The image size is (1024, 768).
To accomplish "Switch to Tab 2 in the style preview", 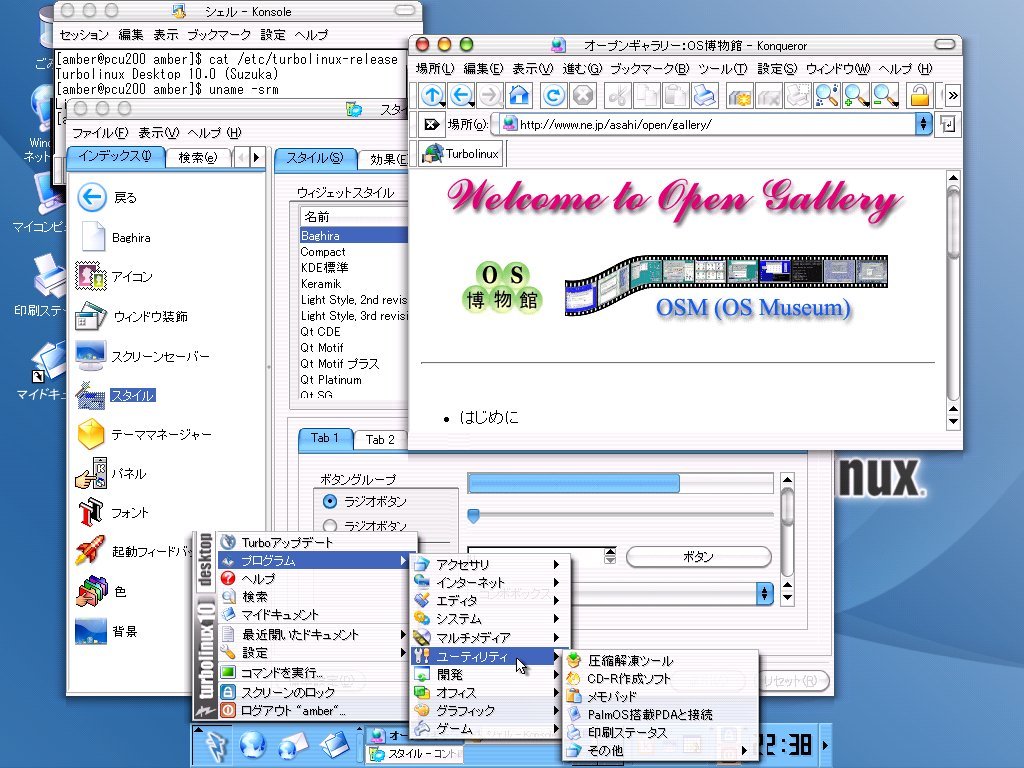I will click(x=380, y=440).
